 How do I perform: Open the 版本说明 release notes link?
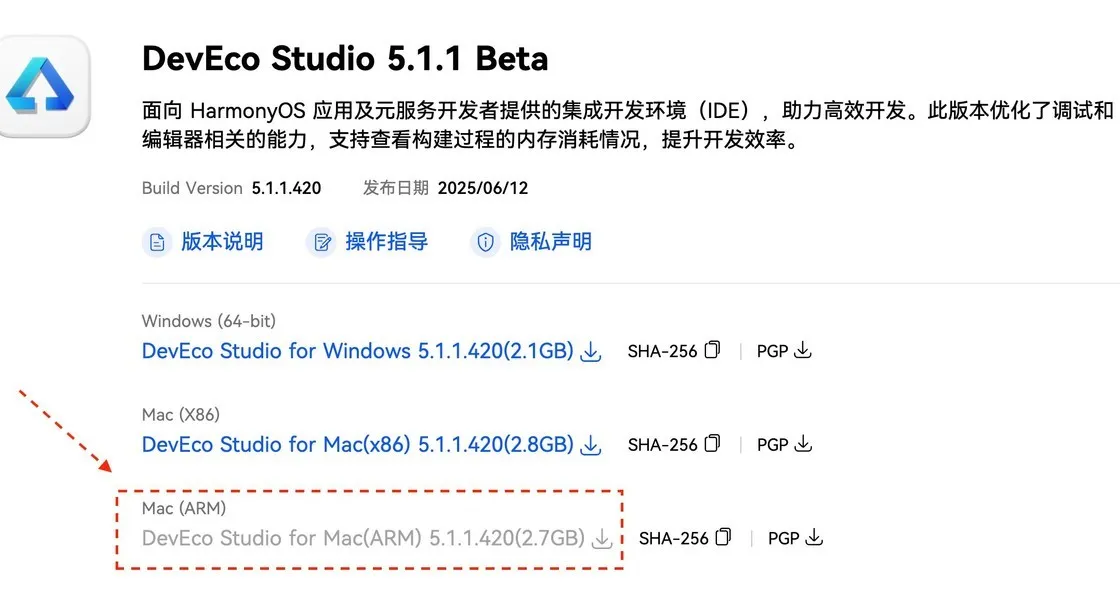pyautogui.click(x=222, y=242)
